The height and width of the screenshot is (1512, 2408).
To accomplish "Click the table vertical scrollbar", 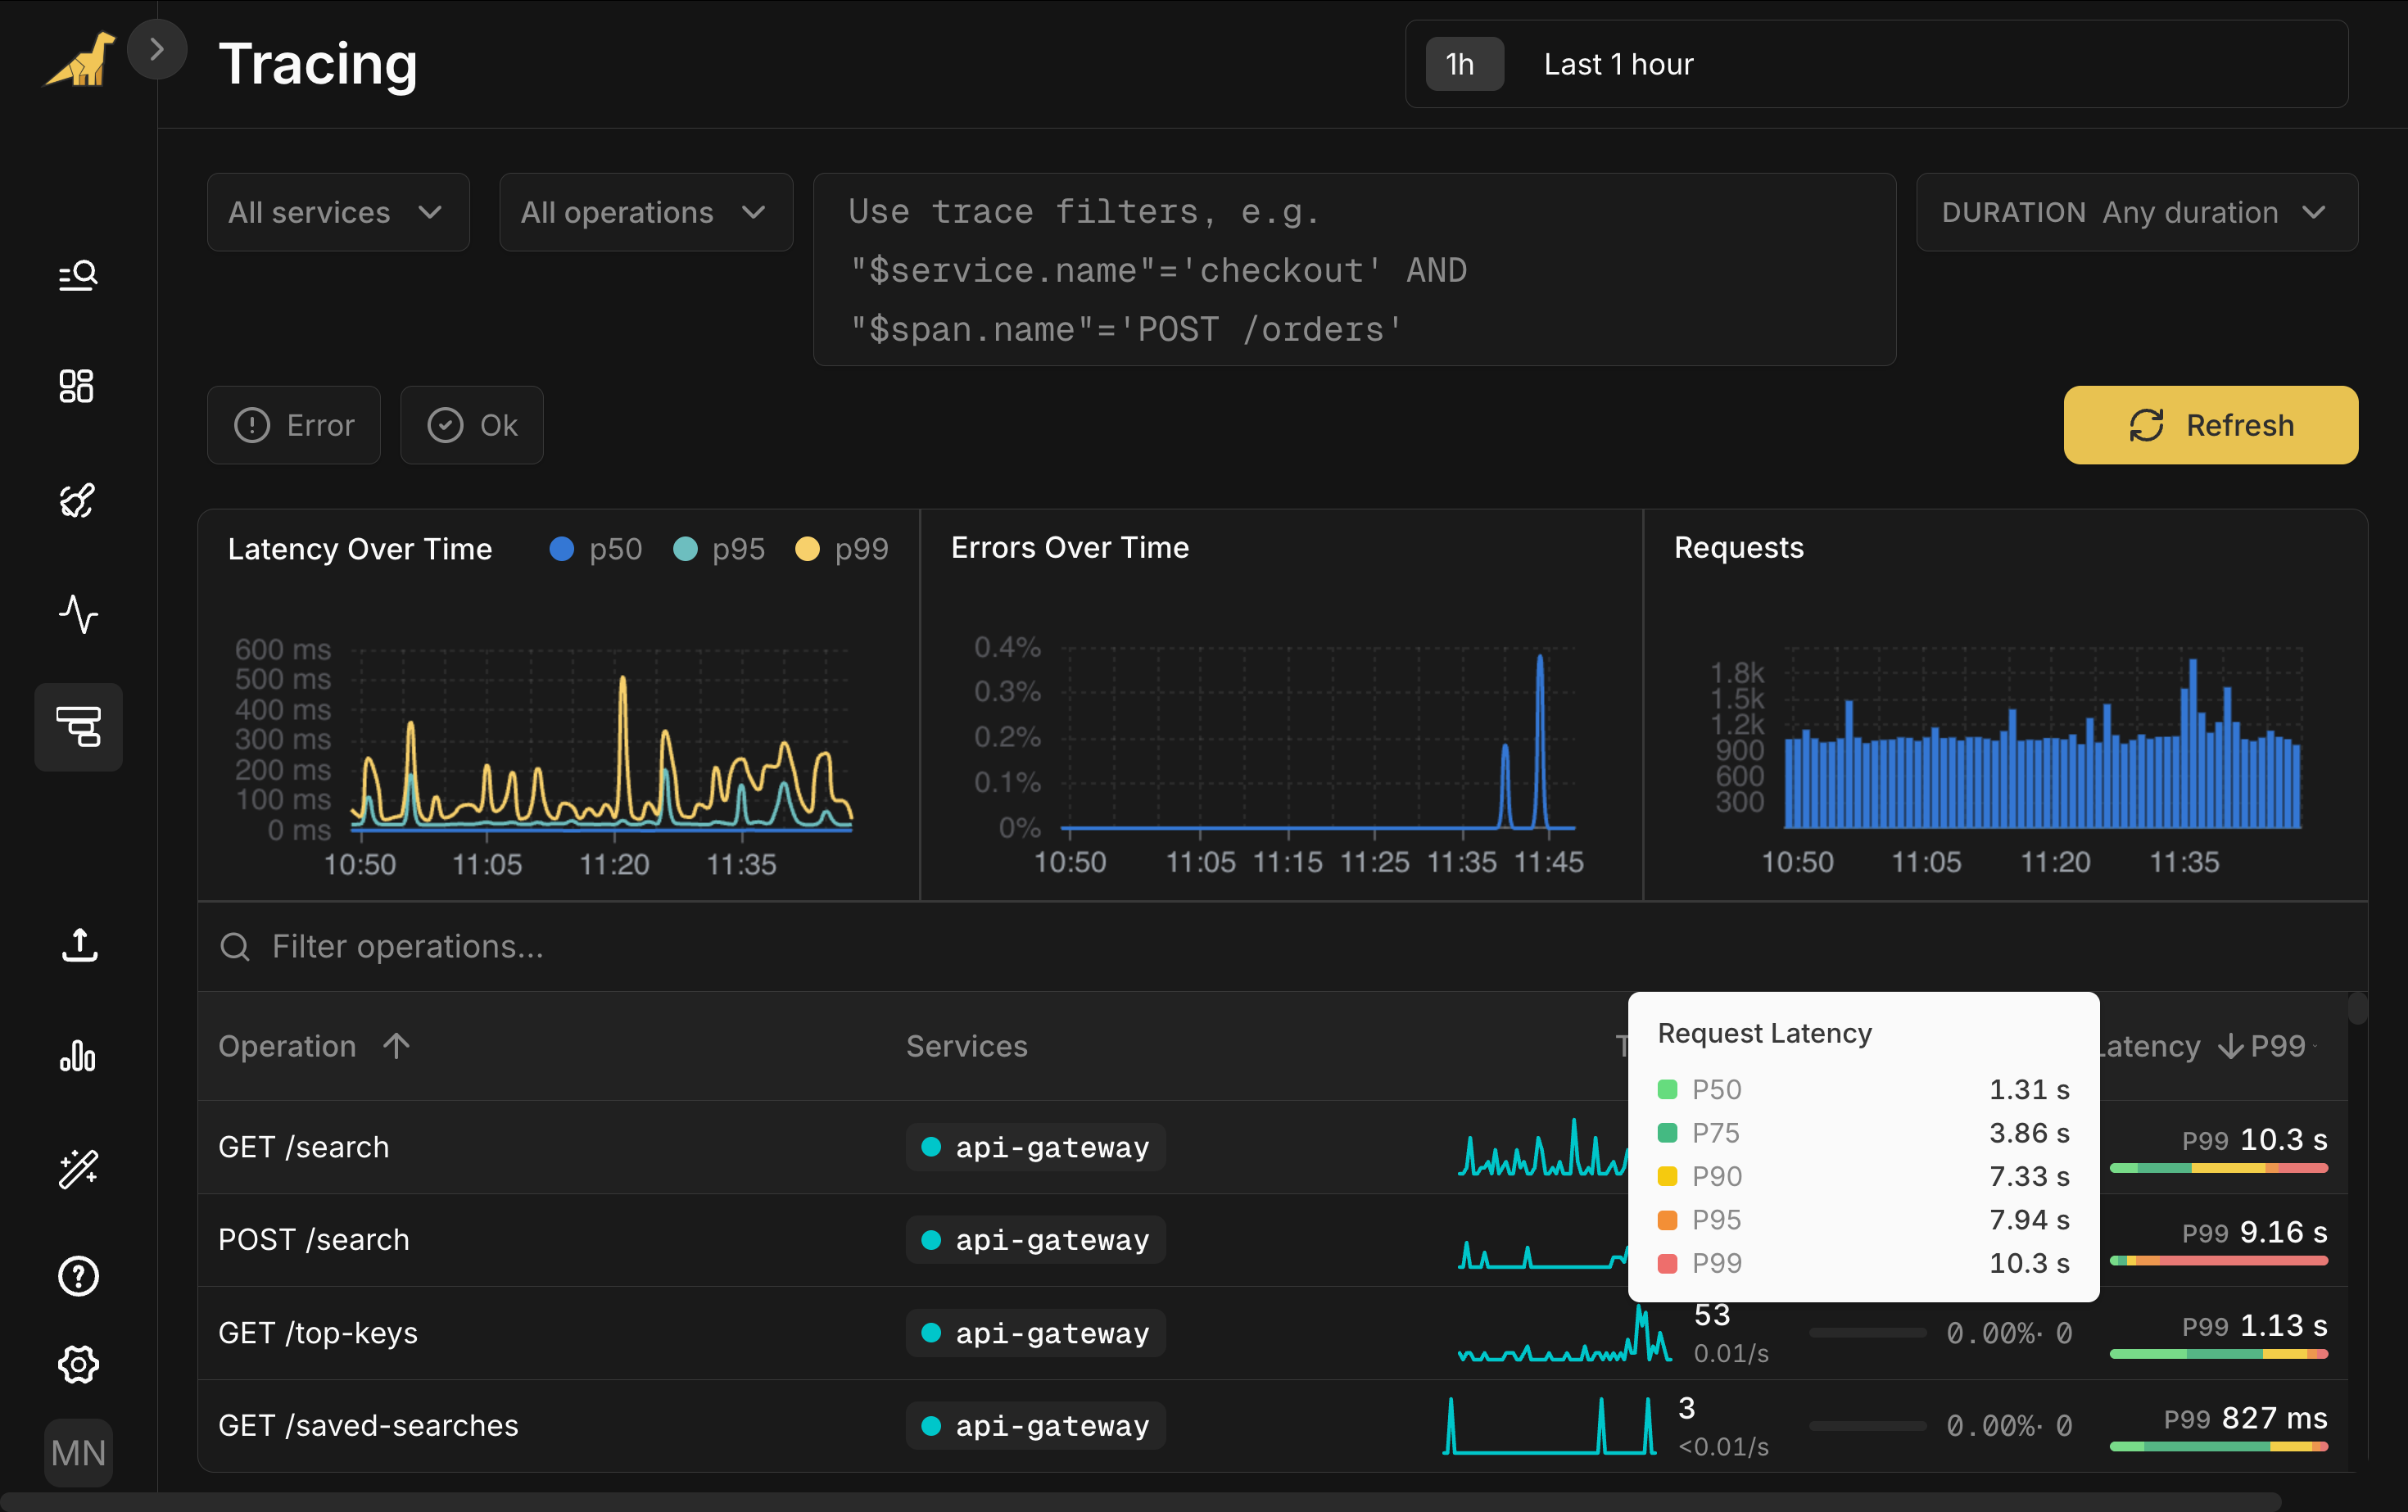I will click(x=2357, y=1008).
